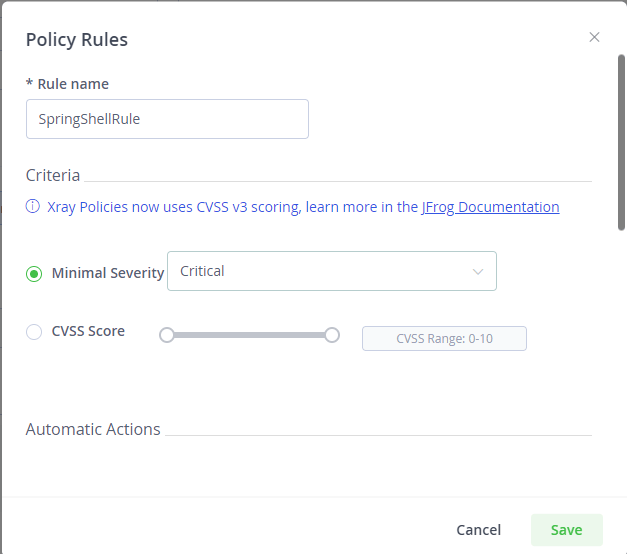
Task: Click the right CVSS slider handle
Action: click(332, 335)
